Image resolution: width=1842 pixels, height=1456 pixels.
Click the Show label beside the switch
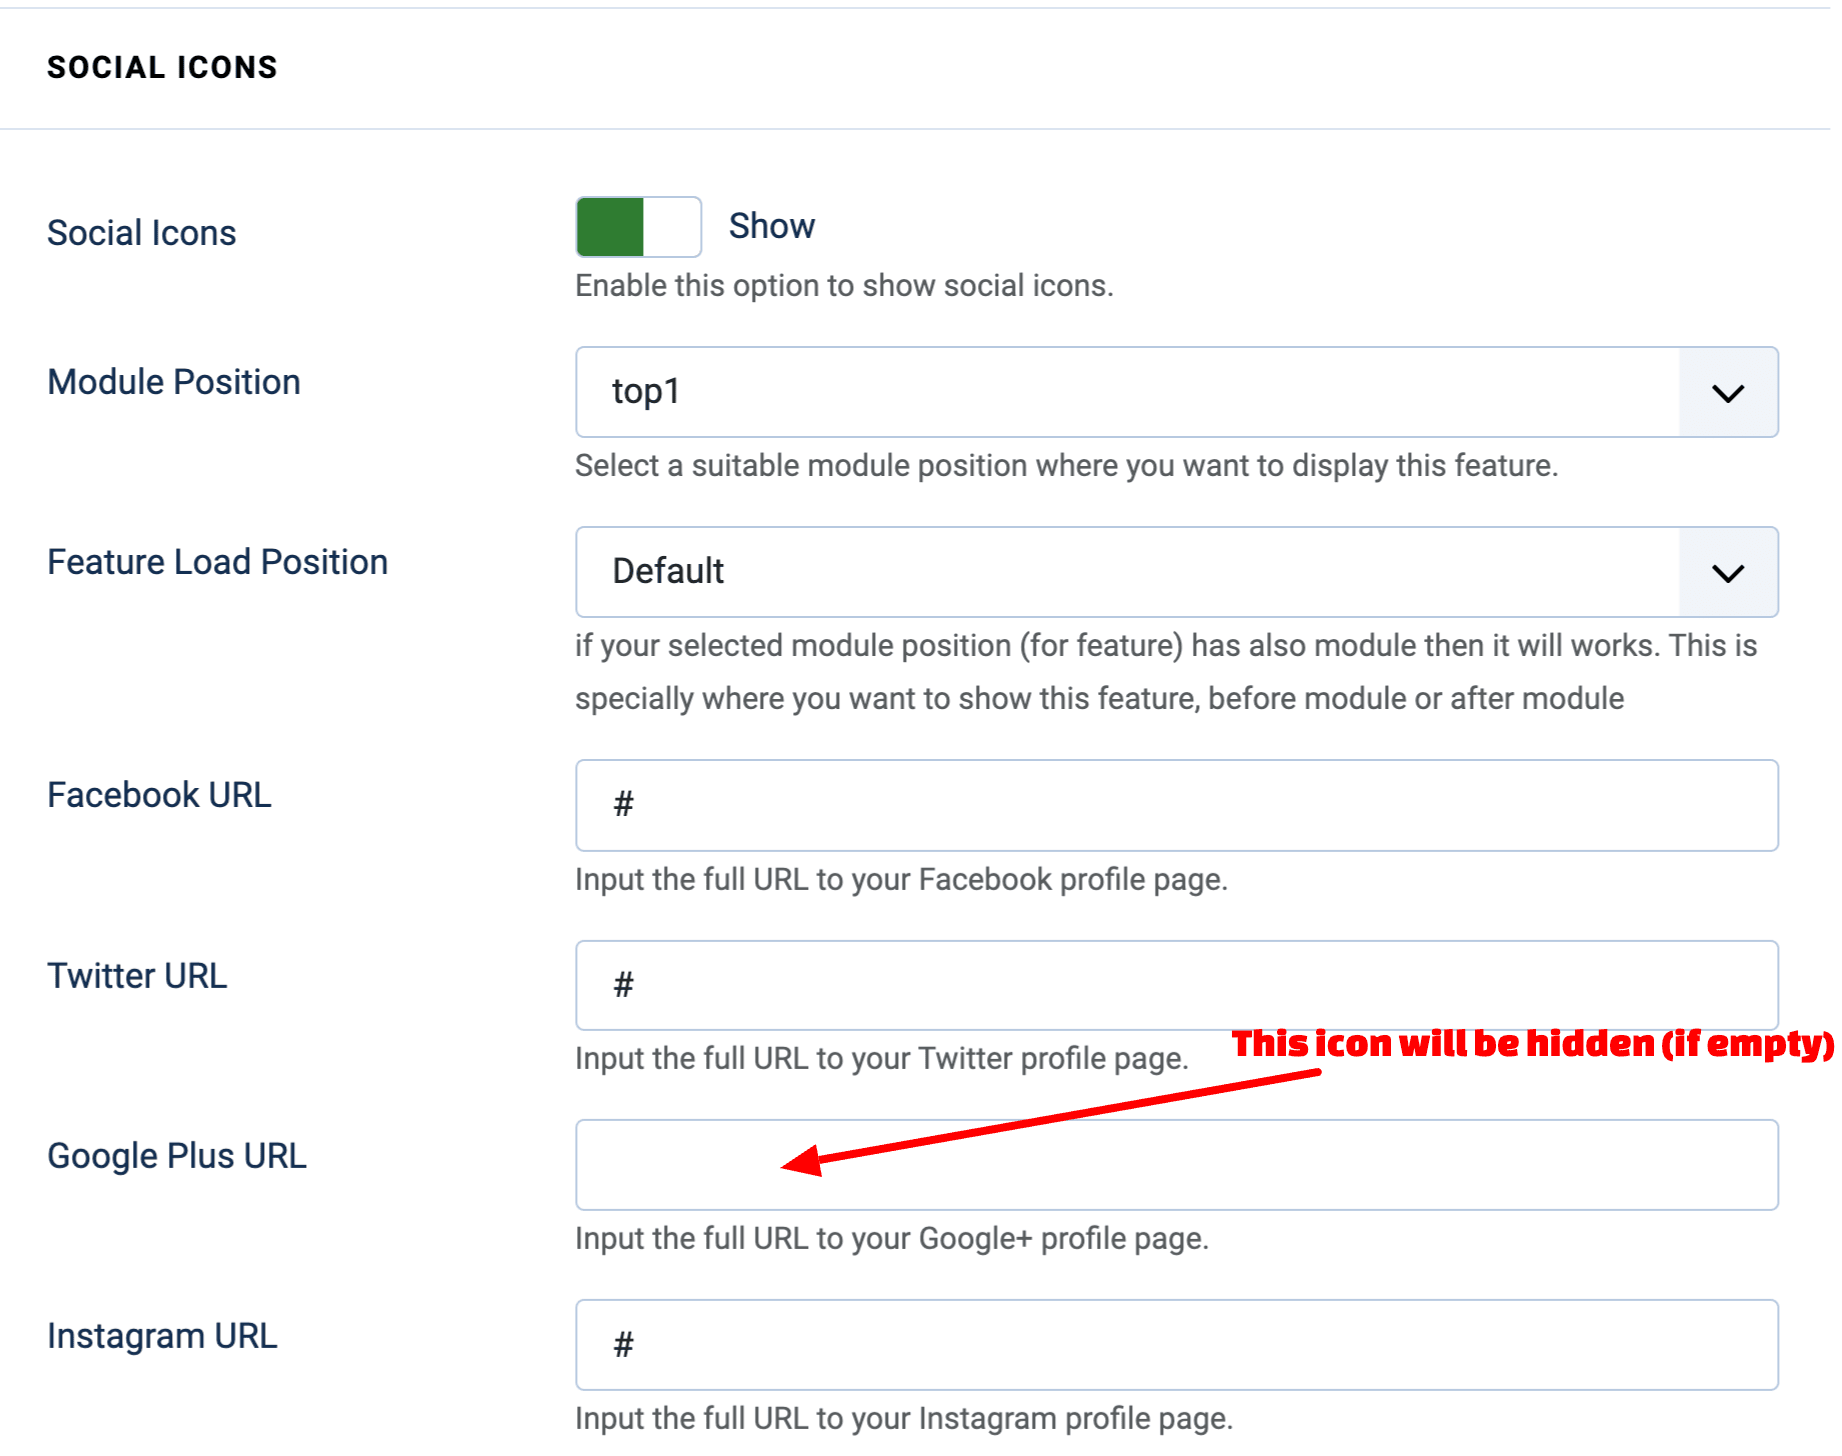pos(771,227)
